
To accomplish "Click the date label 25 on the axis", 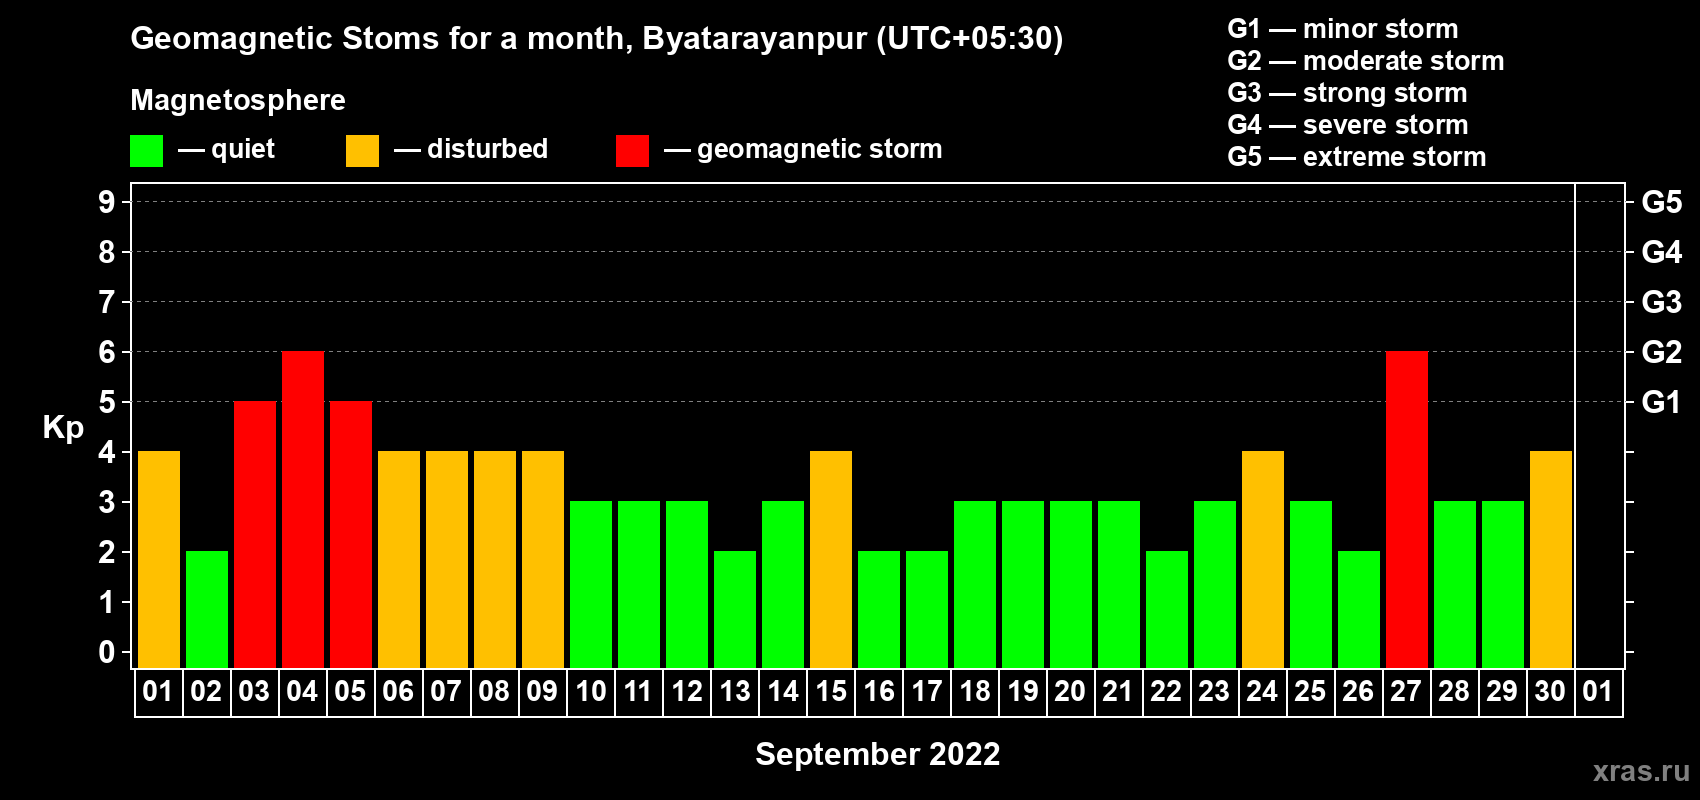I will (x=1310, y=691).
